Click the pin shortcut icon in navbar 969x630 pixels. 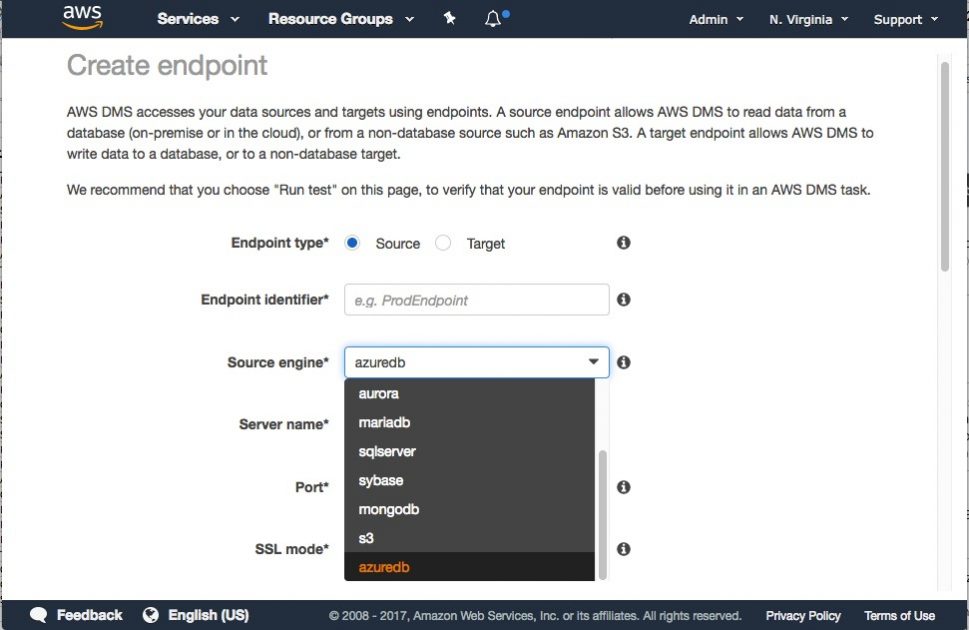pos(449,17)
